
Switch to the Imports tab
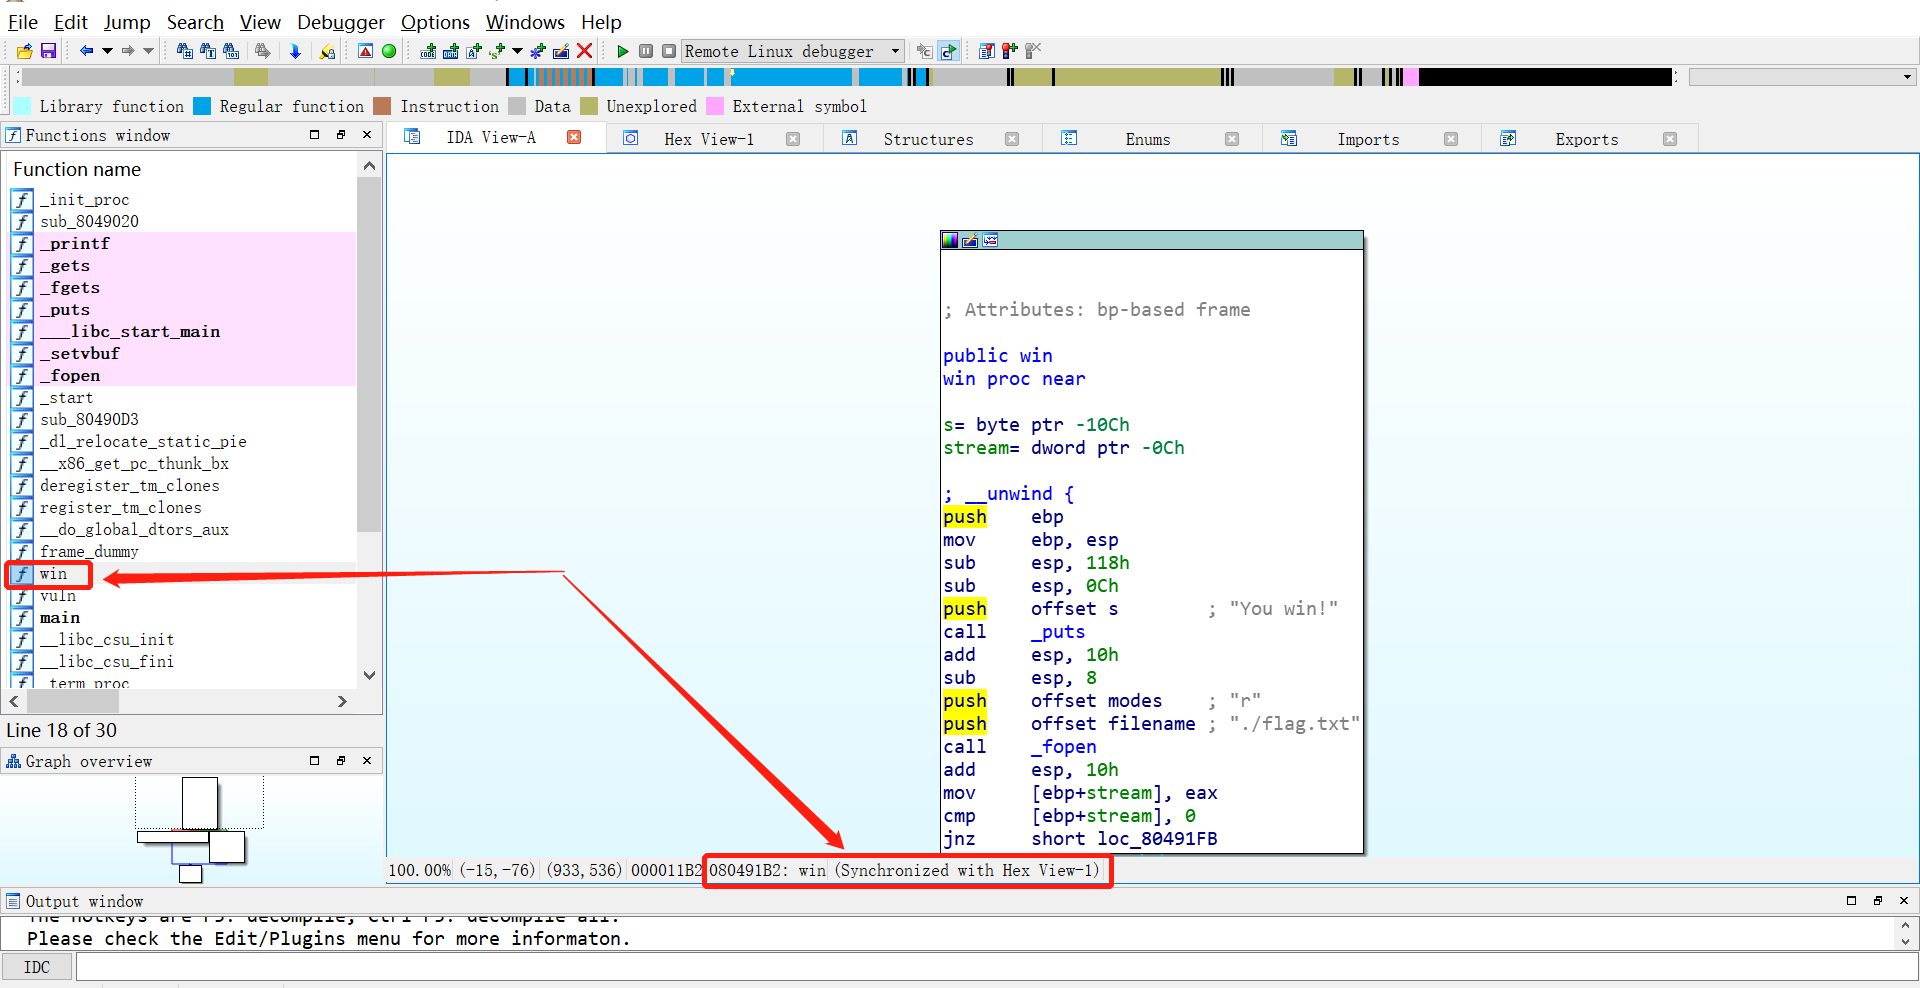coord(1367,139)
